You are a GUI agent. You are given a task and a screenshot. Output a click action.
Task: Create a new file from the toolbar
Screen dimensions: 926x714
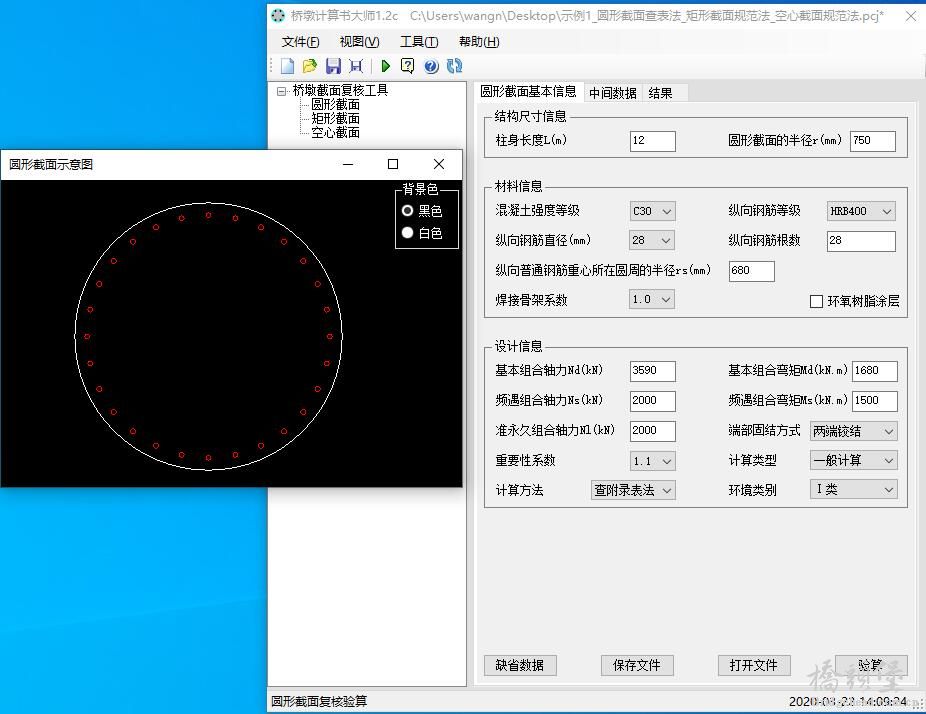point(288,66)
